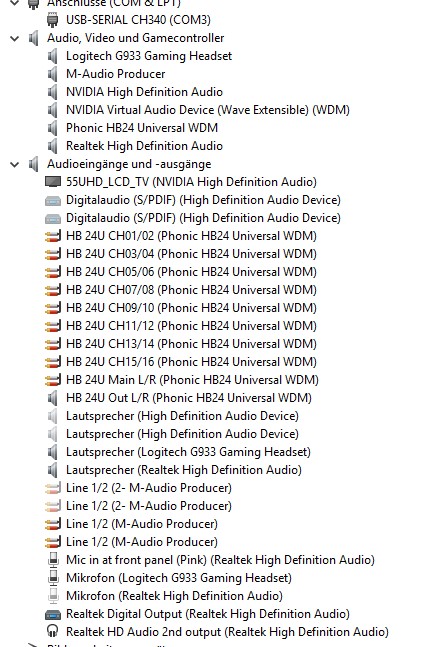432x647 pixels.
Task: Click the microphone icon for Mic in at front panel
Action: point(53,560)
